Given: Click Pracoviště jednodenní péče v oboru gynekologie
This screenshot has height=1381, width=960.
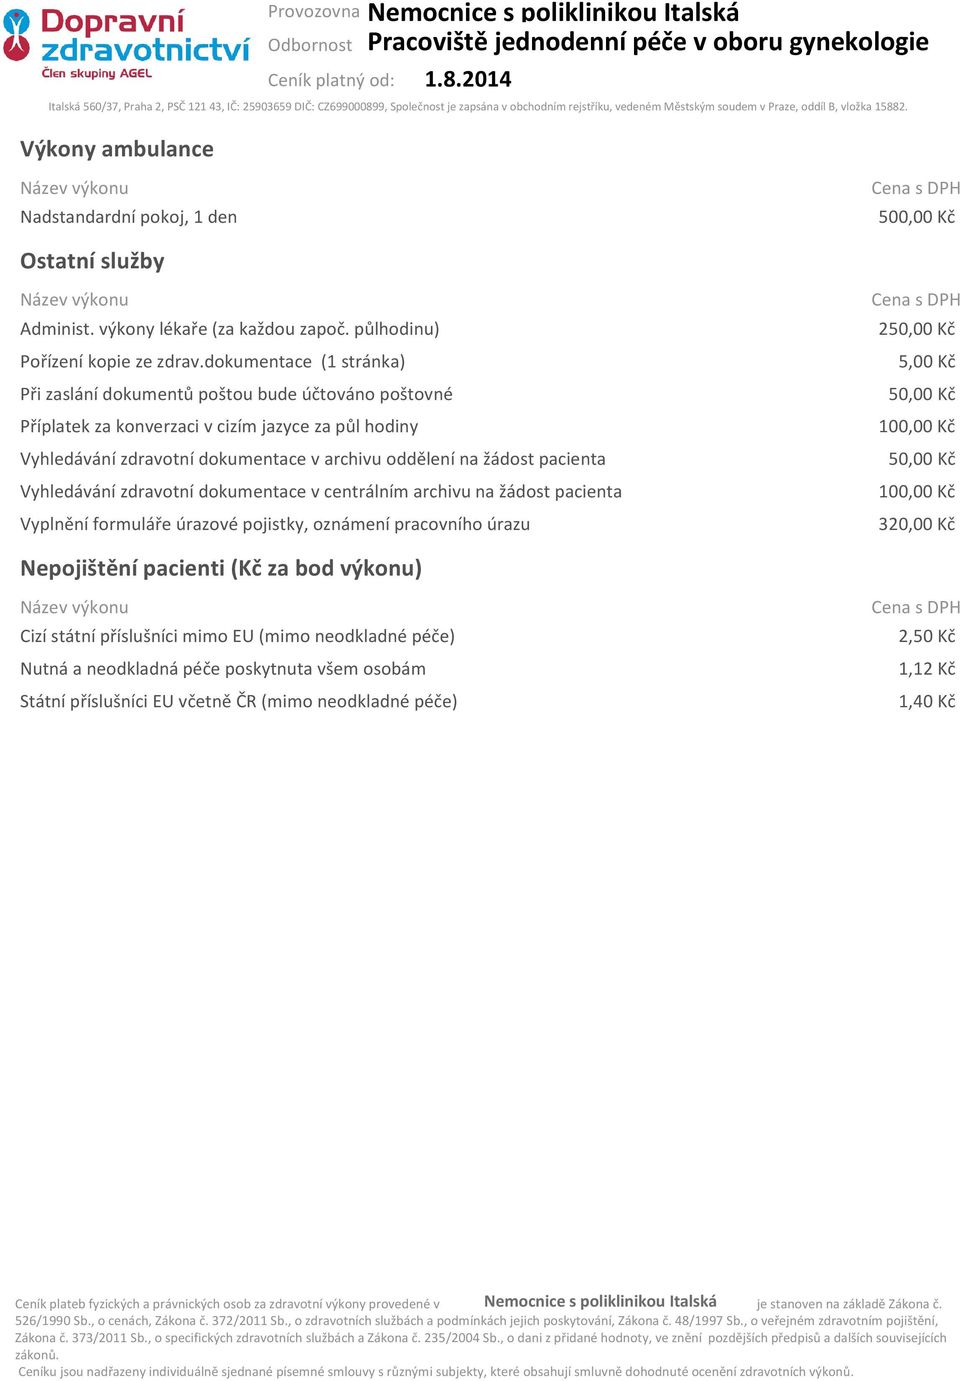Looking at the screenshot, I should pyautogui.click(x=648, y=42).
